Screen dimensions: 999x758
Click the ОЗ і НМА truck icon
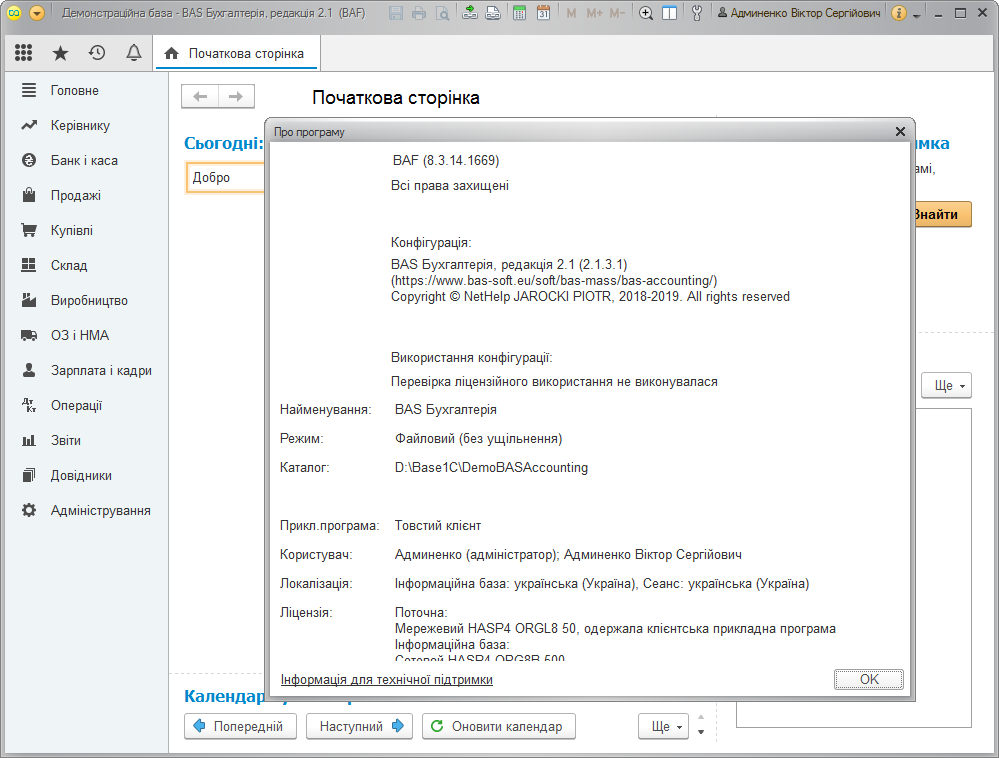click(29, 335)
